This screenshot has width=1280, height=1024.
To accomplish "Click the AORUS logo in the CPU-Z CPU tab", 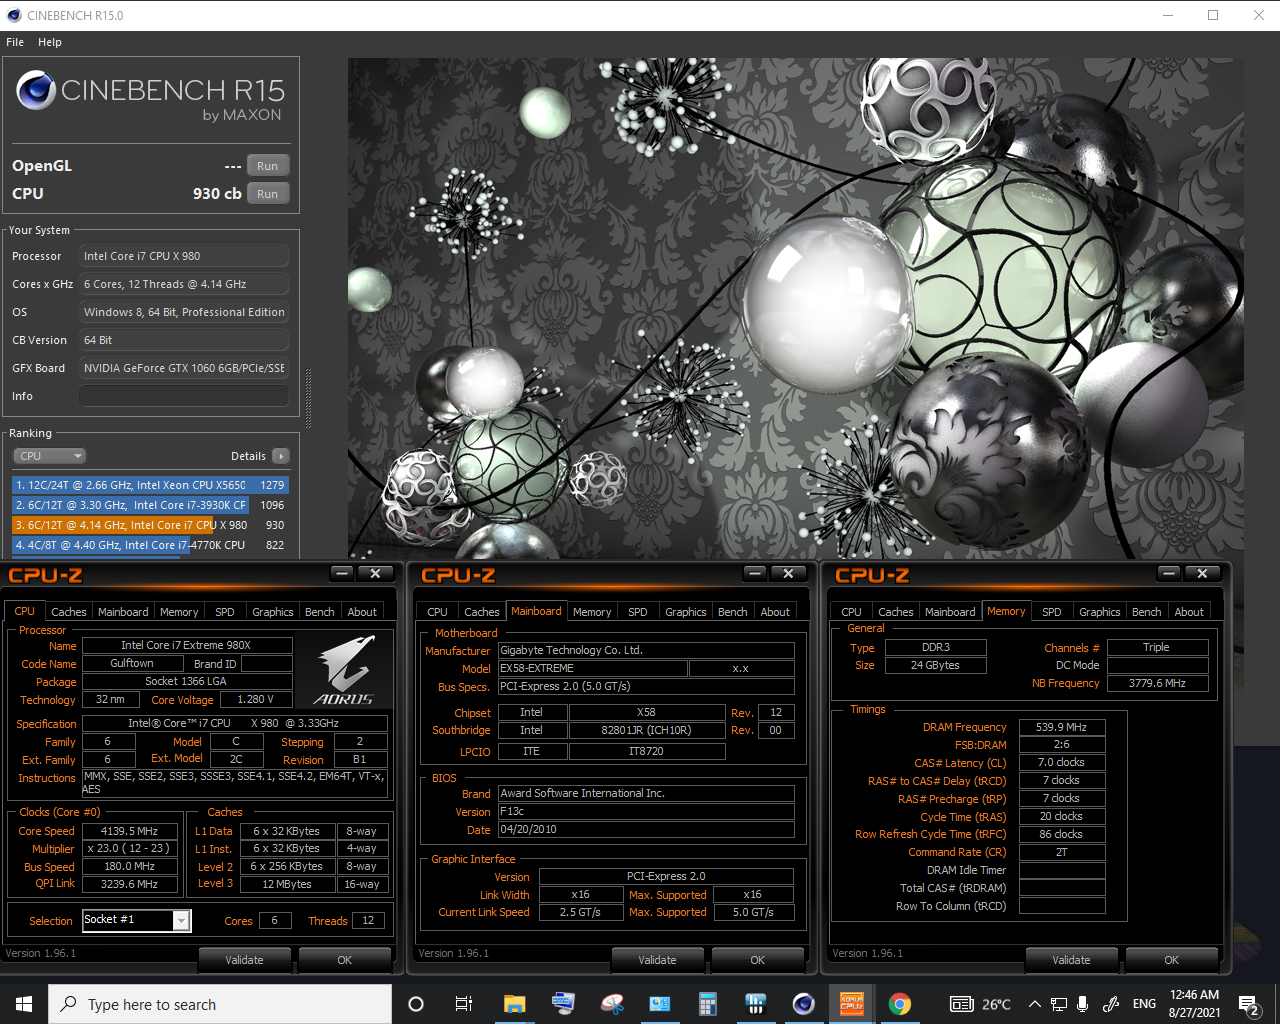I will (345, 672).
